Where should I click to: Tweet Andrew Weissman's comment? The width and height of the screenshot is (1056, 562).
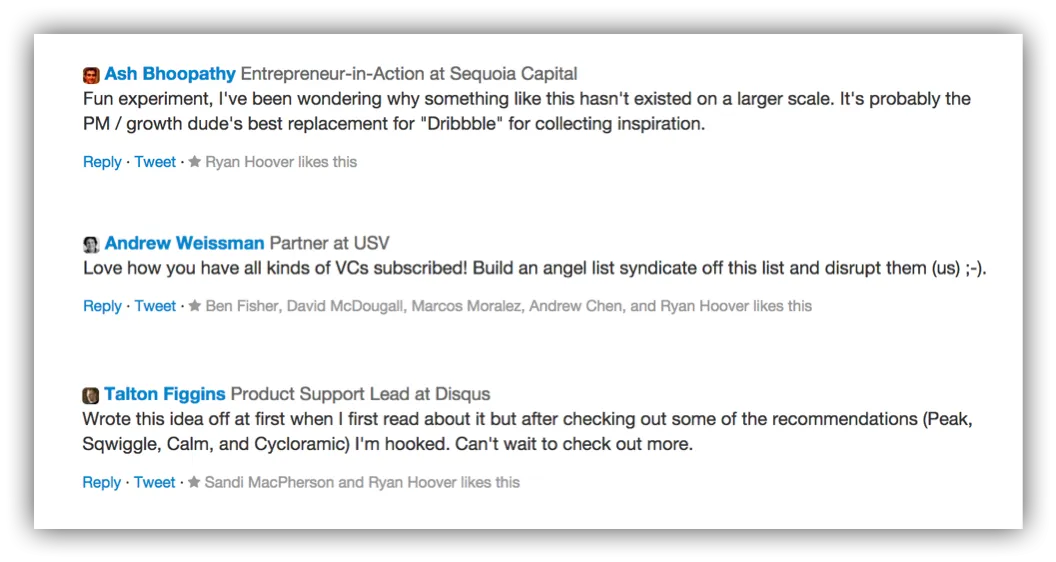(155, 306)
